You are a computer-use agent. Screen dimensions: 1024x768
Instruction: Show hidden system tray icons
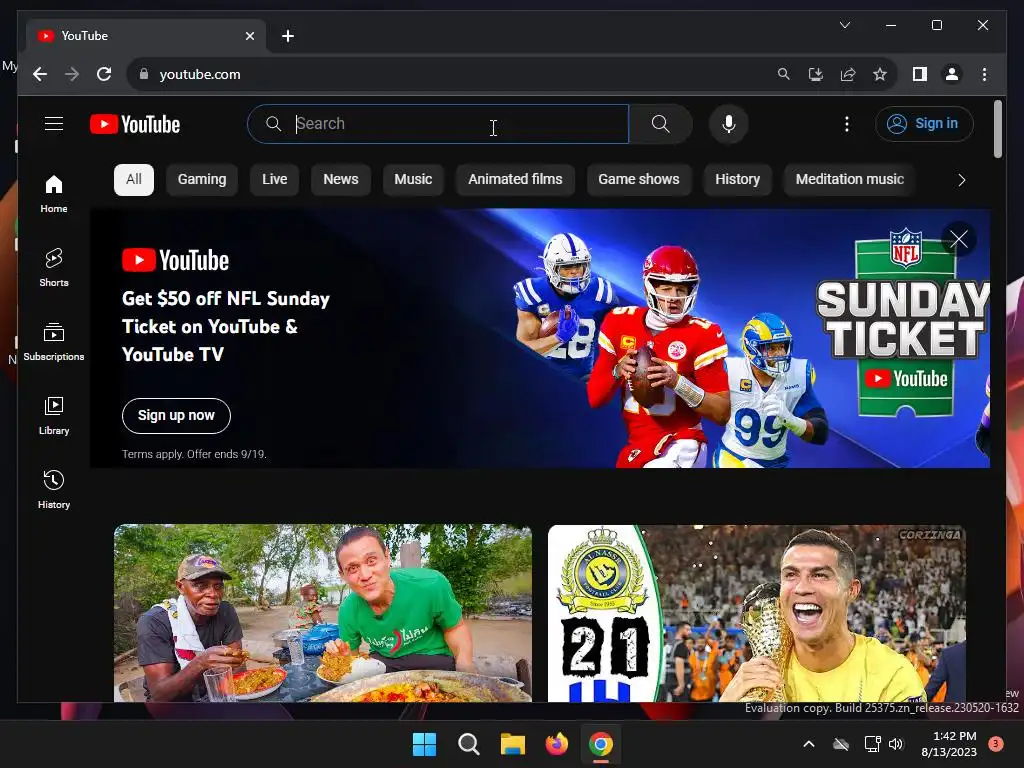click(x=808, y=744)
